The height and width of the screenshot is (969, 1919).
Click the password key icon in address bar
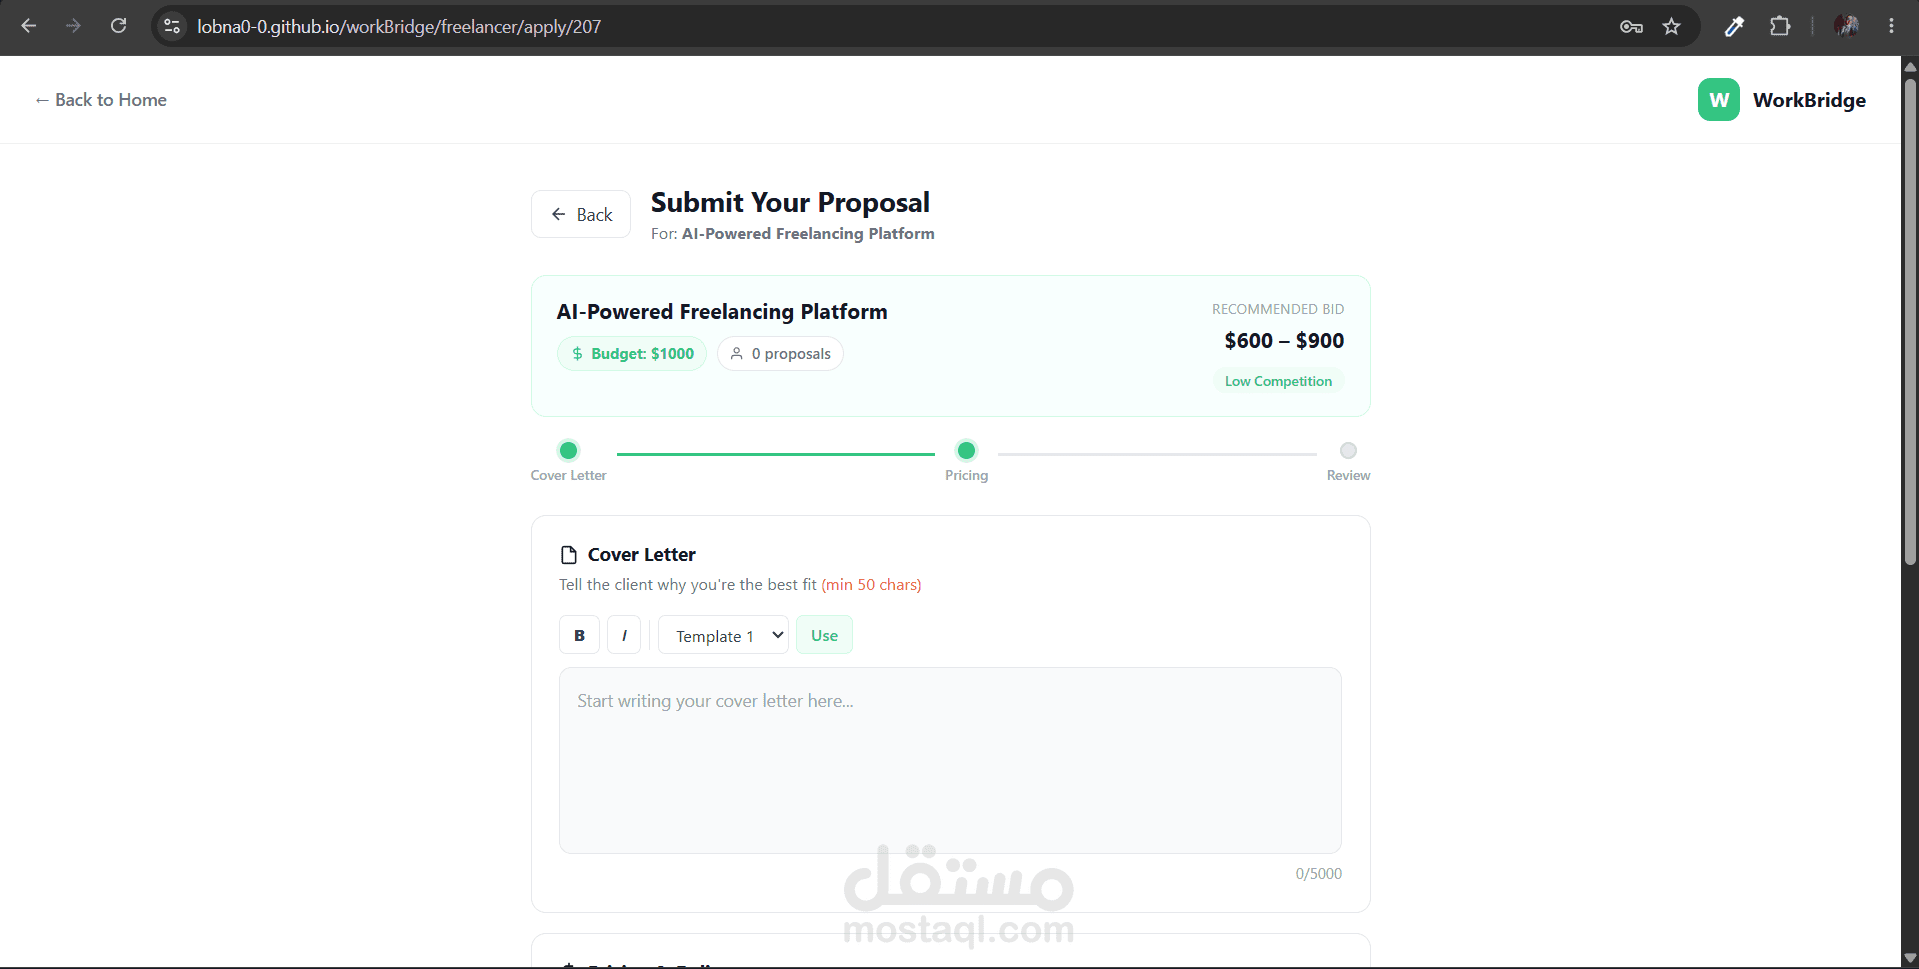pos(1631,27)
